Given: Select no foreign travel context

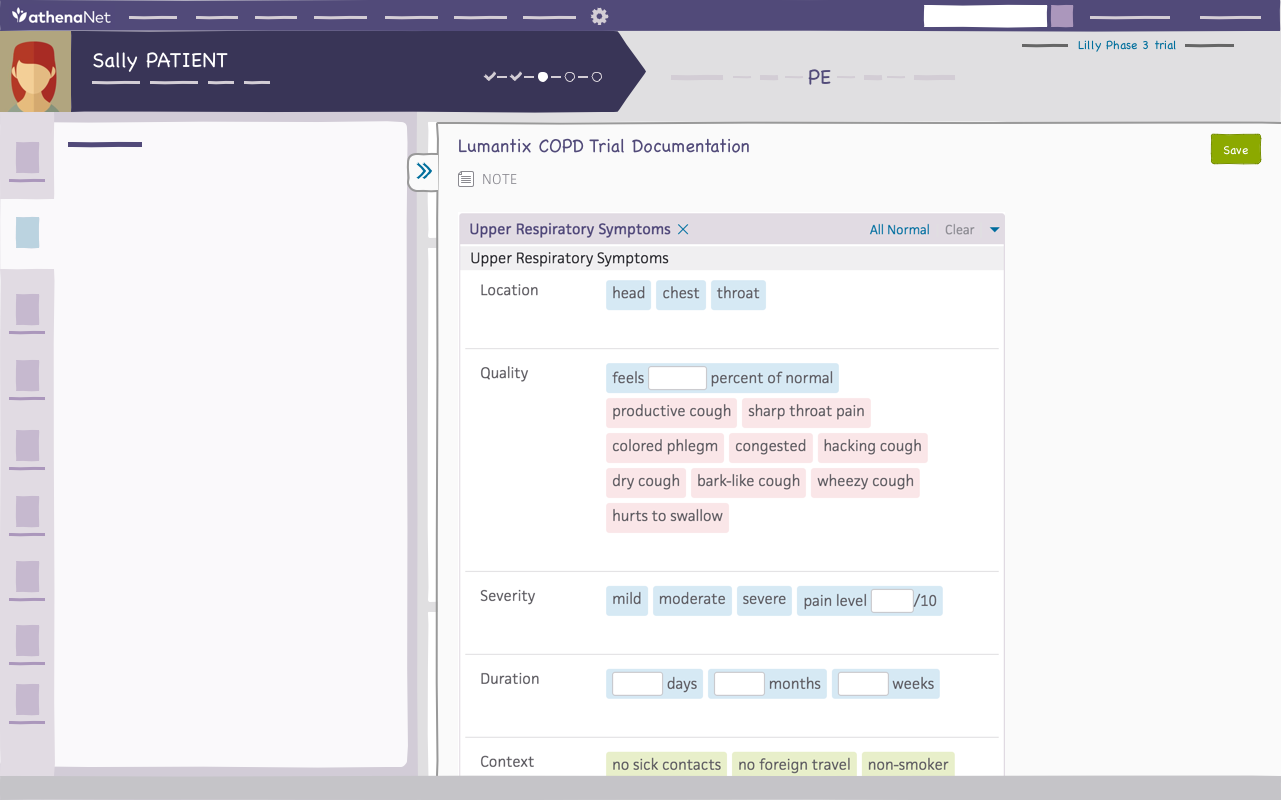Looking at the screenshot, I should 794,764.
